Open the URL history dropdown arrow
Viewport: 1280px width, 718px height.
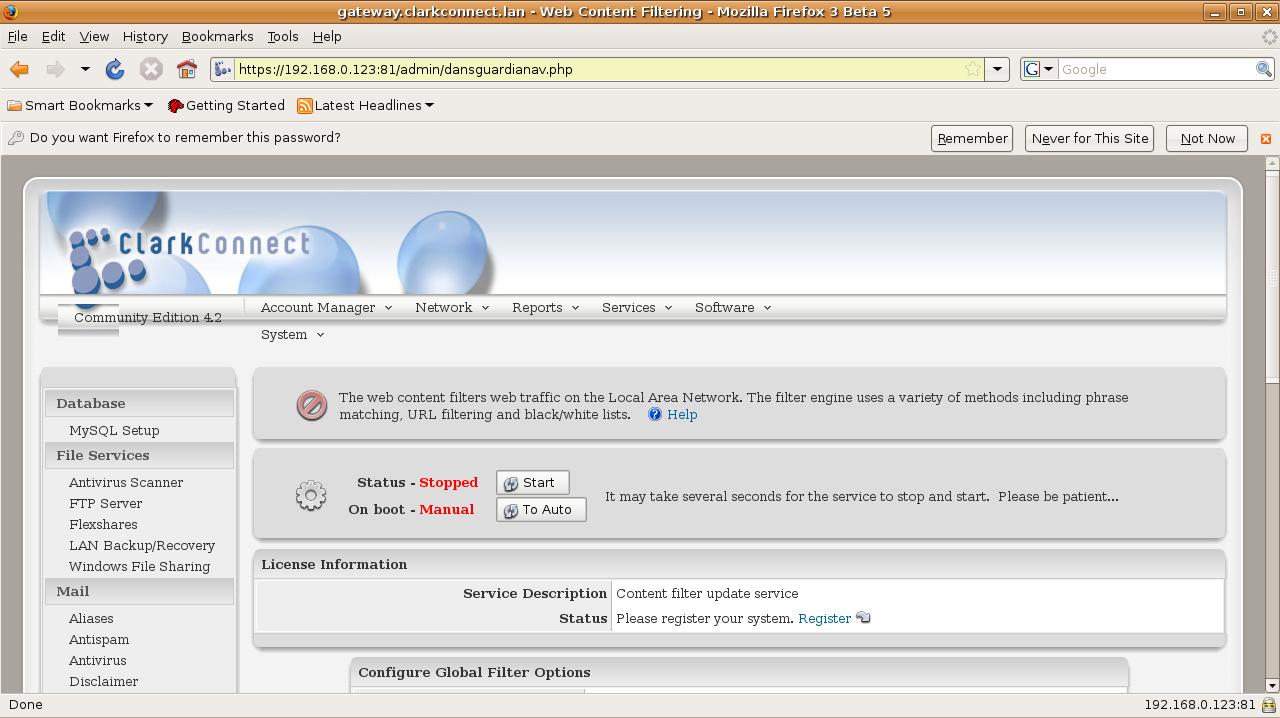pyautogui.click(x=997, y=69)
